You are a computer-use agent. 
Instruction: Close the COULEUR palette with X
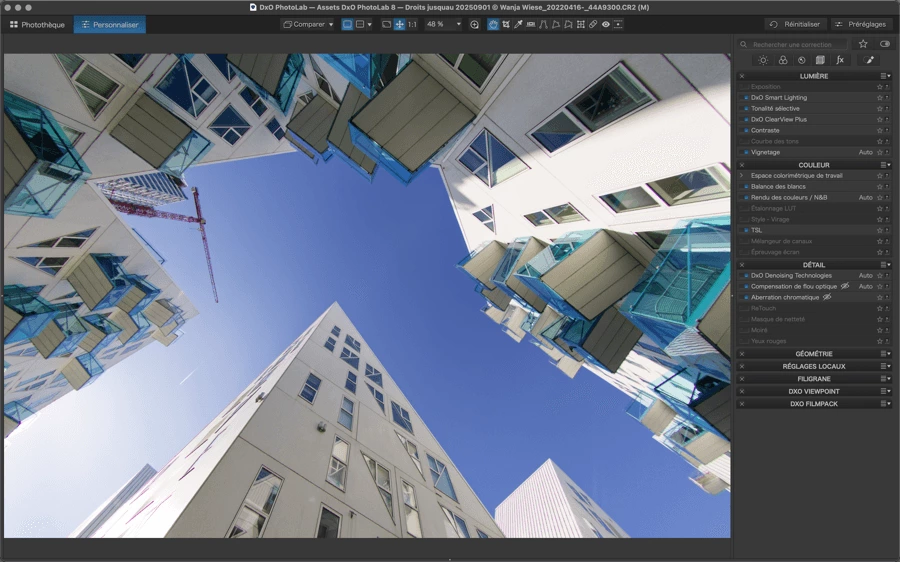742,165
